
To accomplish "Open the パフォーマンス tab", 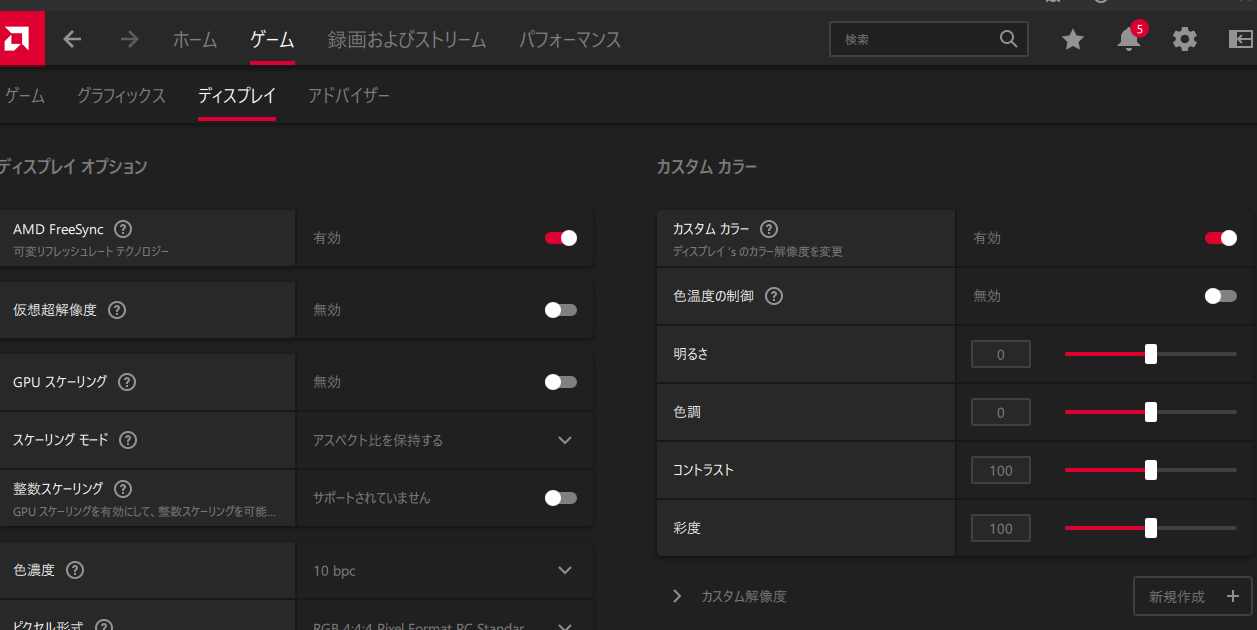I will point(570,40).
